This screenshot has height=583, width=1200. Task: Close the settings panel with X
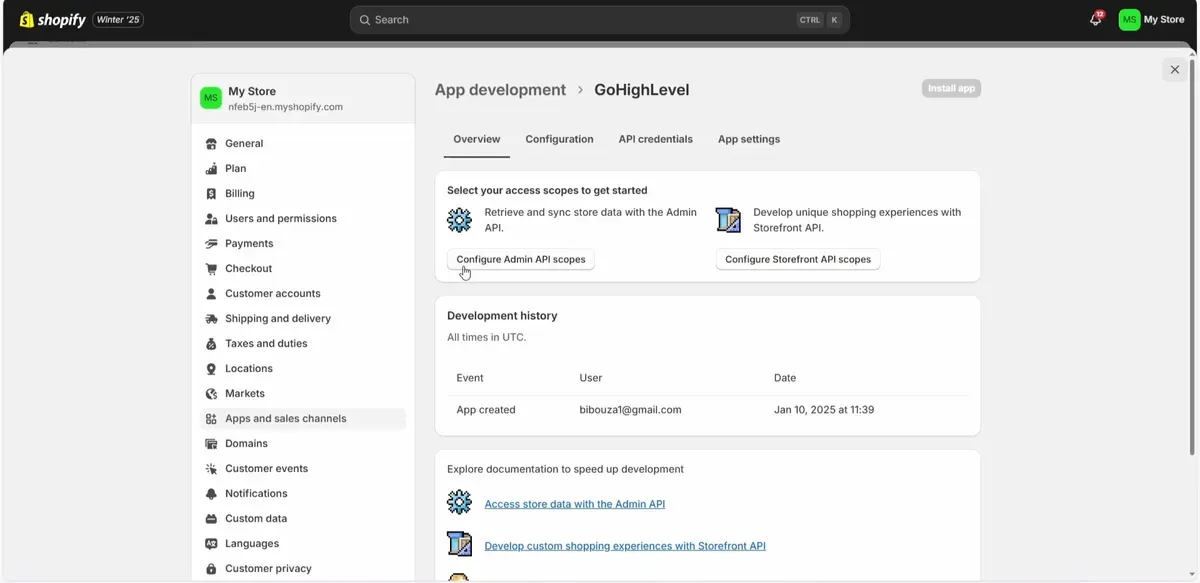click(x=1175, y=69)
